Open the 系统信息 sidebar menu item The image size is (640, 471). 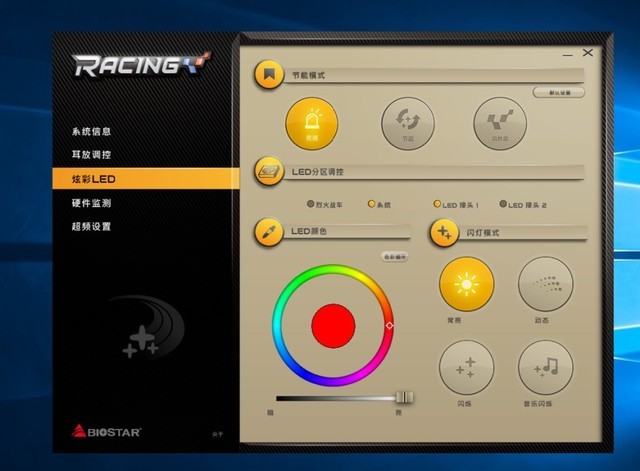91,131
